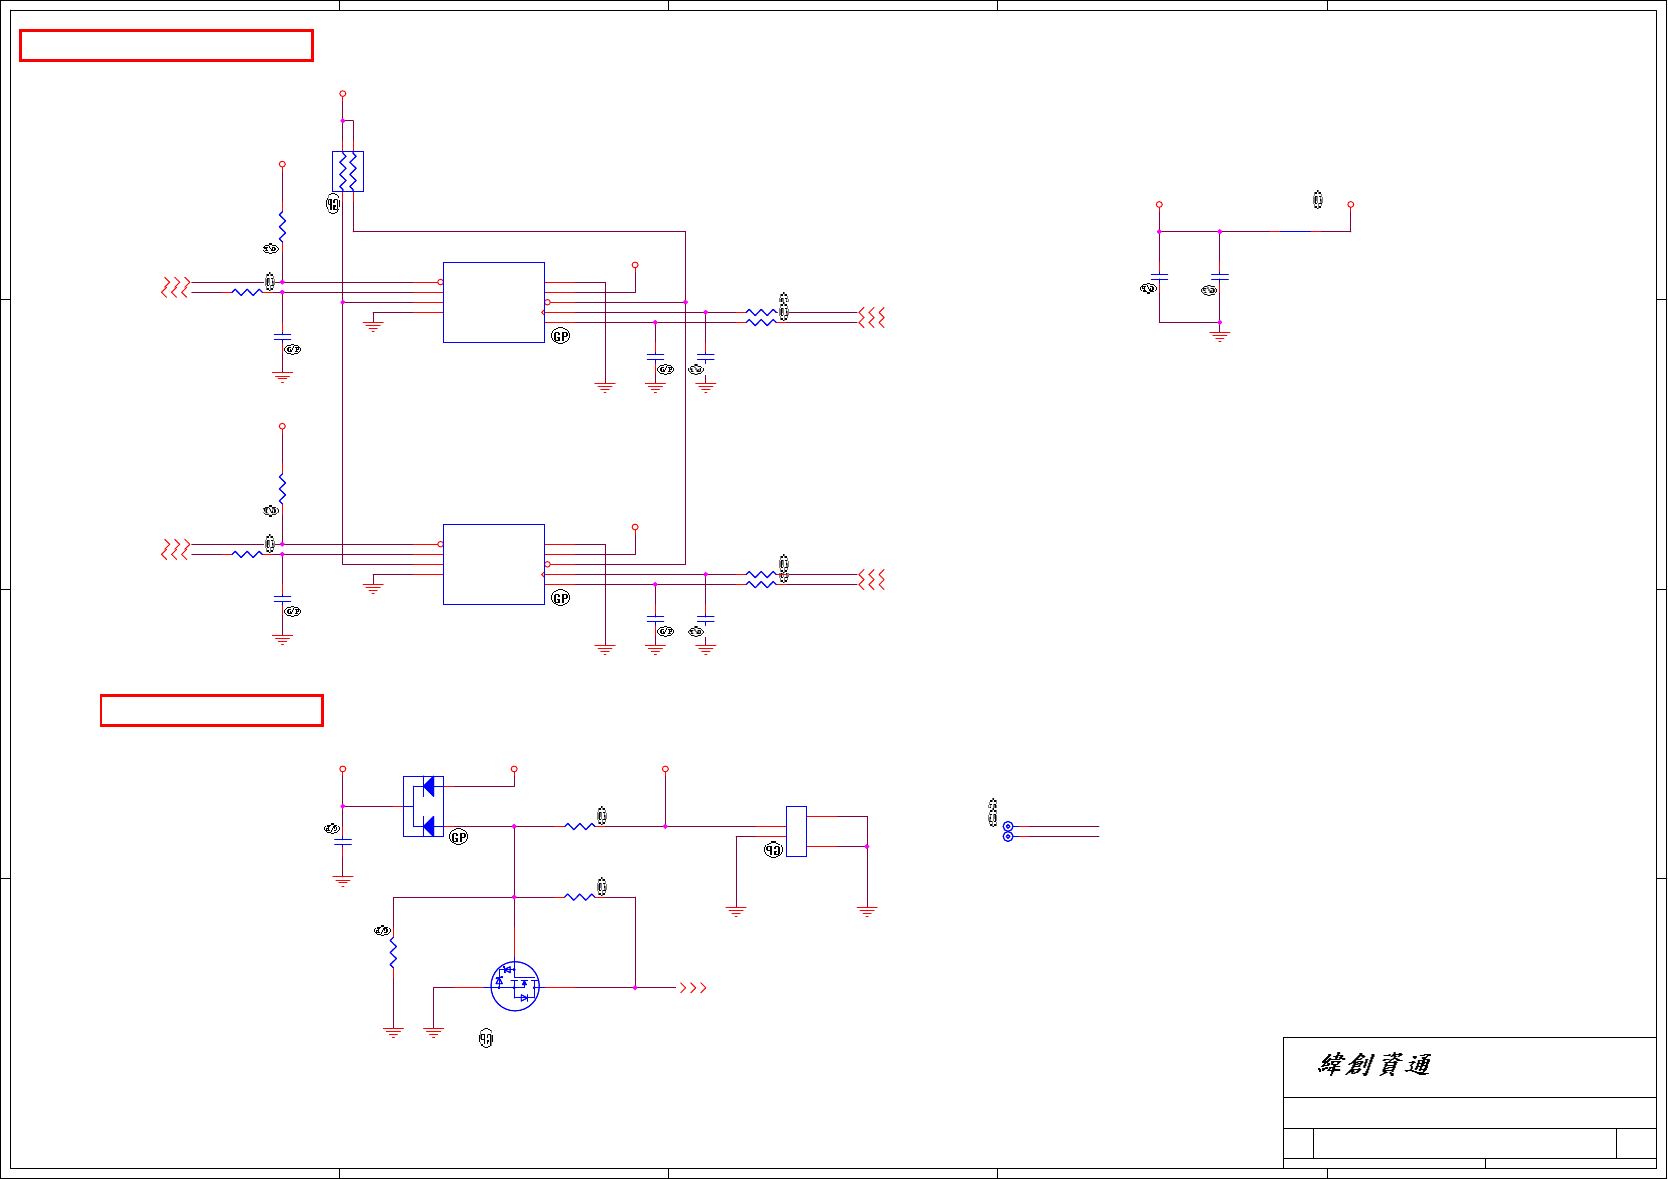Click power node at right end of top-right rail
The width and height of the screenshot is (1668, 1179).
coord(1351,204)
